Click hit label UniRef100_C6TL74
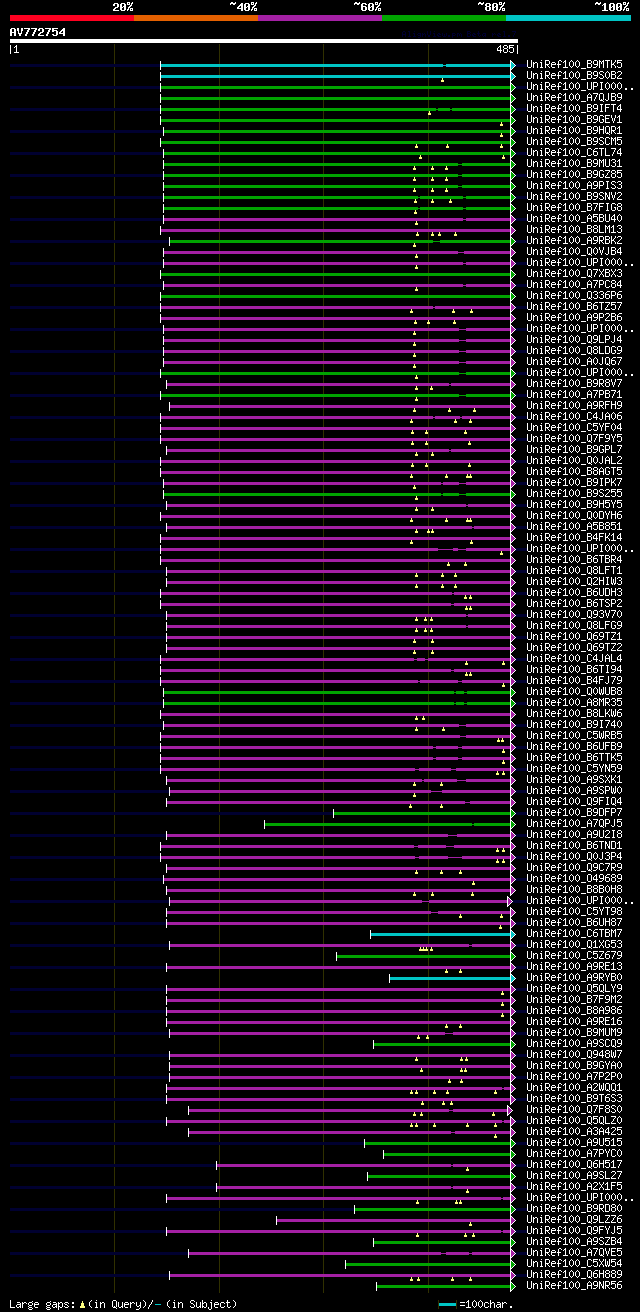Image resolution: width=640 pixels, height=1312 pixels. (574, 152)
